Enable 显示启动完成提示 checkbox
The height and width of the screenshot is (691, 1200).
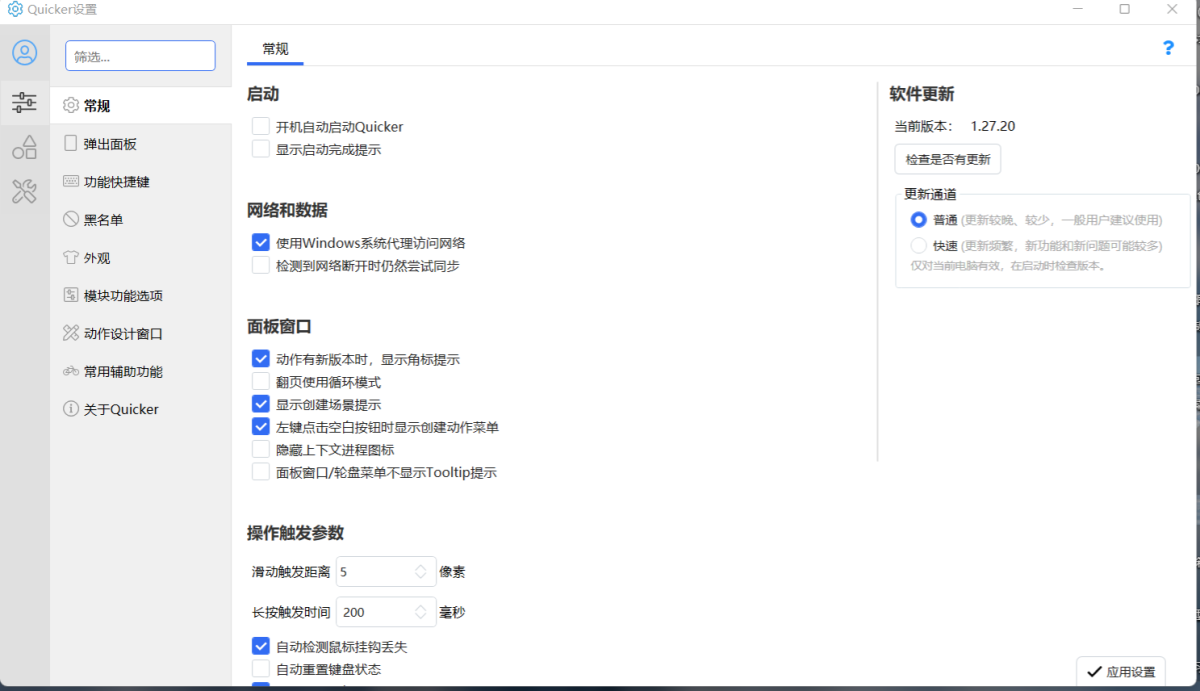tap(261, 150)
